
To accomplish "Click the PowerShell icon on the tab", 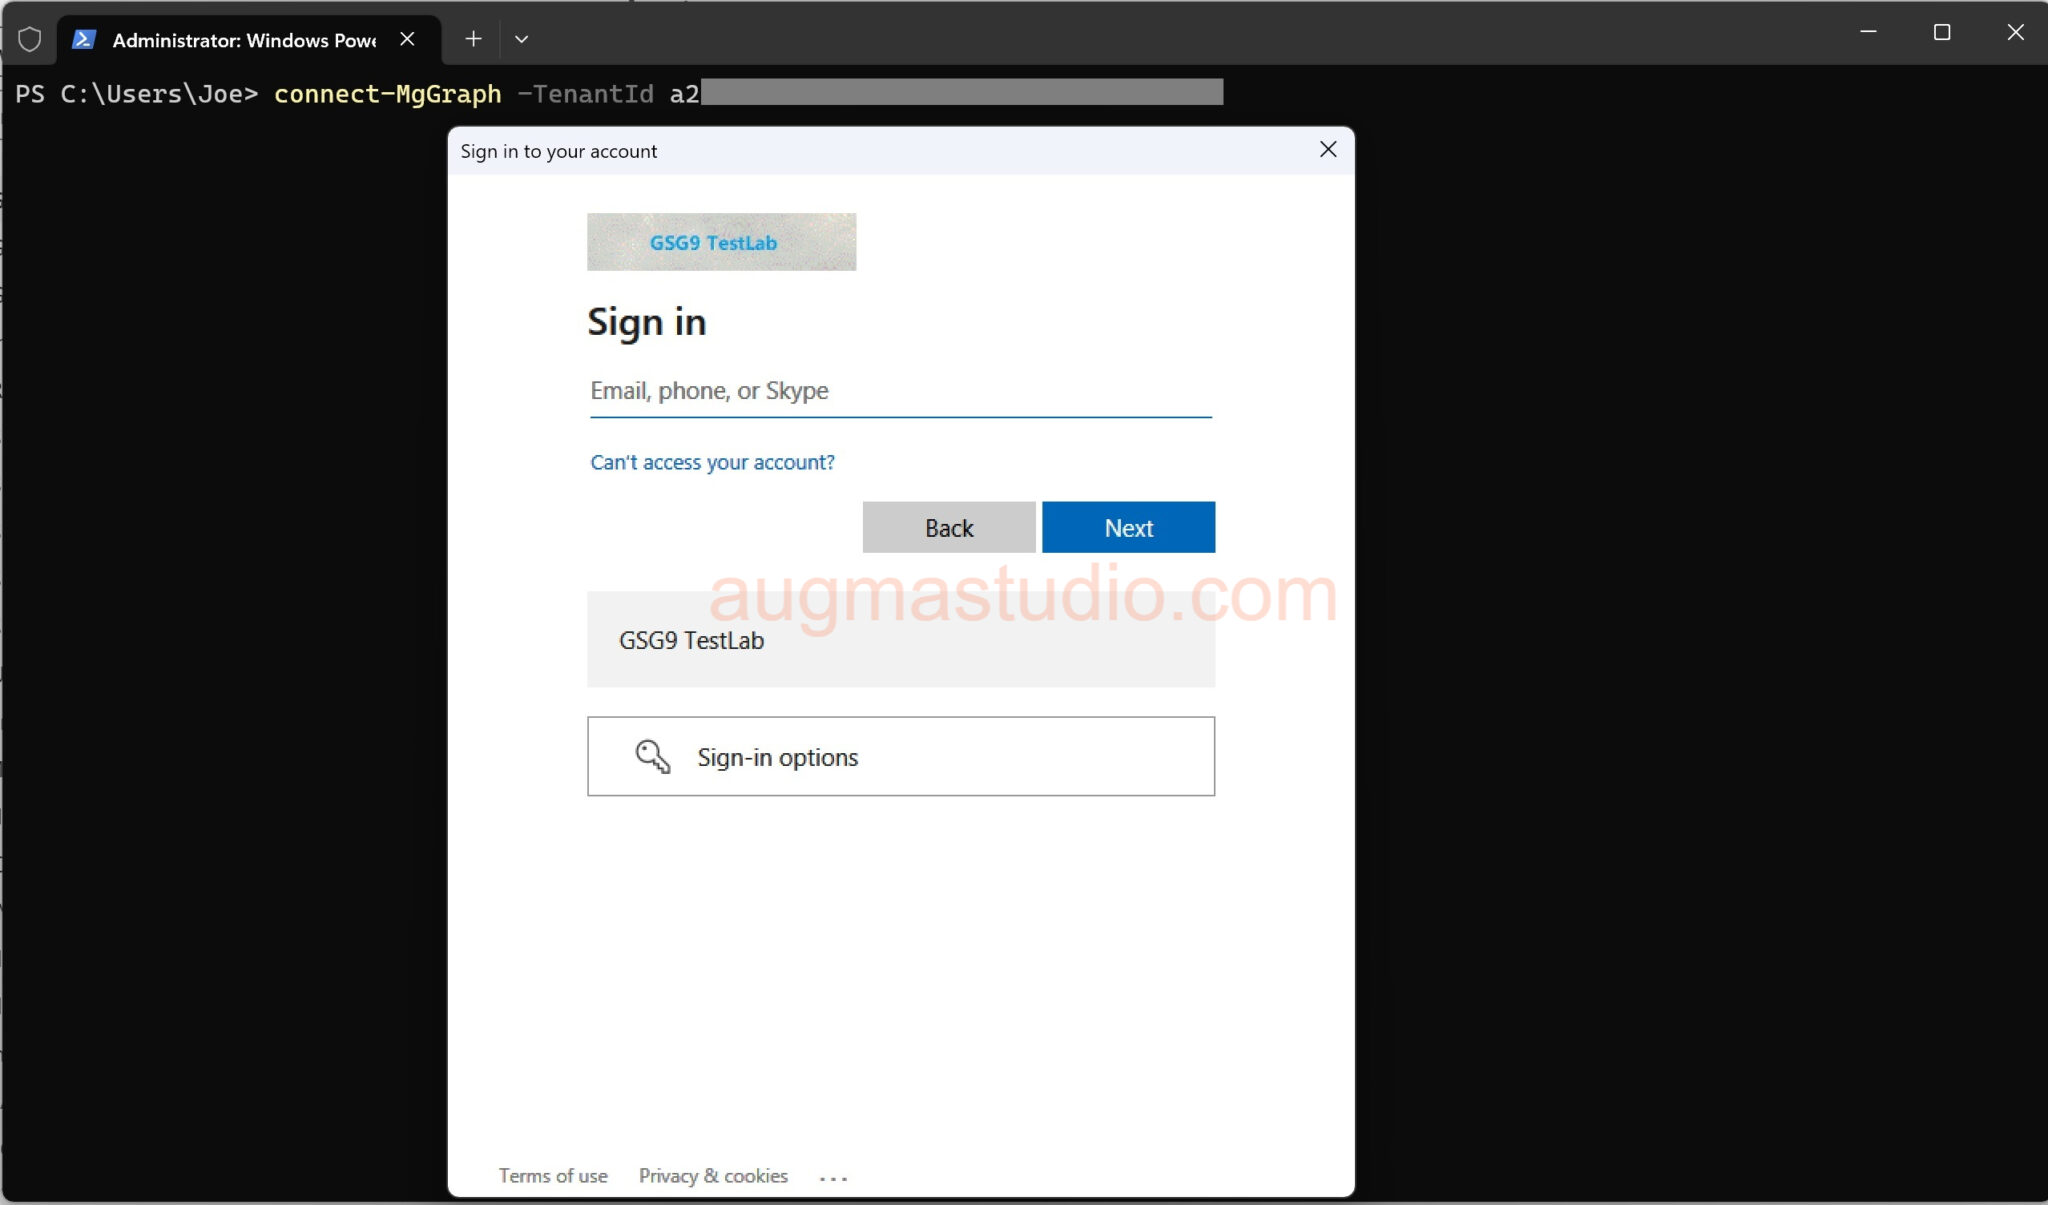I will [x=84, y=39].
